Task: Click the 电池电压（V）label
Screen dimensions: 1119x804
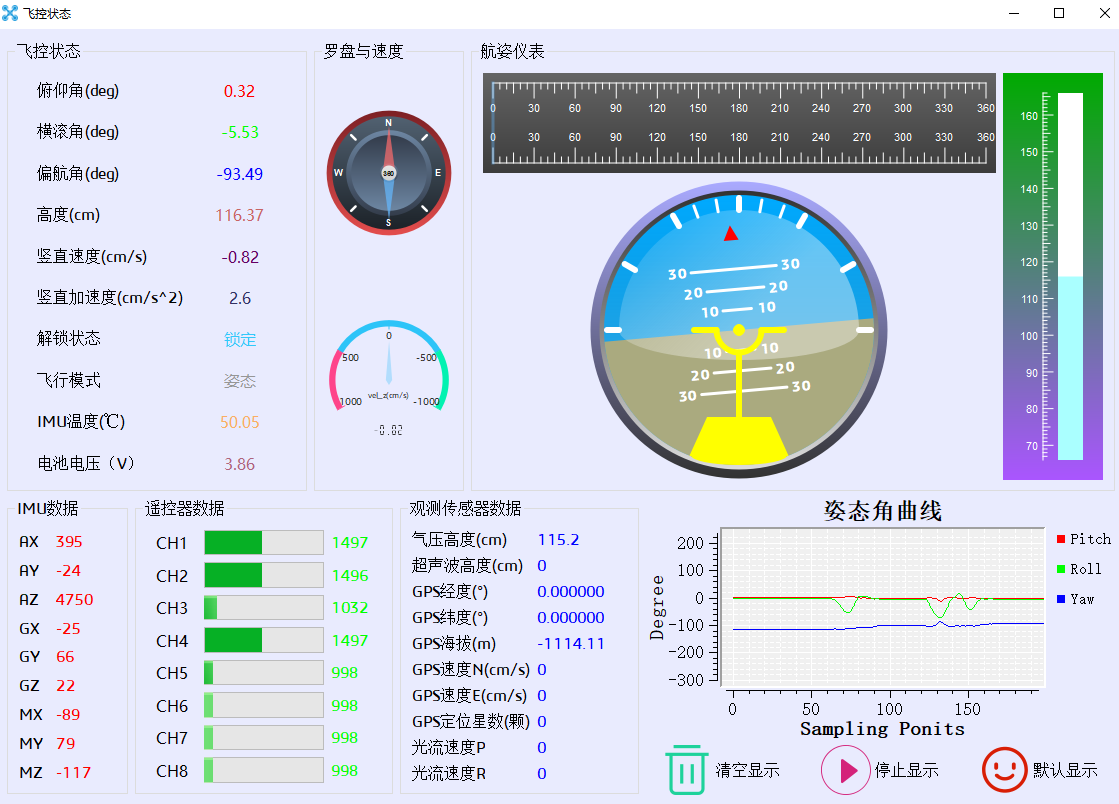Action: pos(86,464)
